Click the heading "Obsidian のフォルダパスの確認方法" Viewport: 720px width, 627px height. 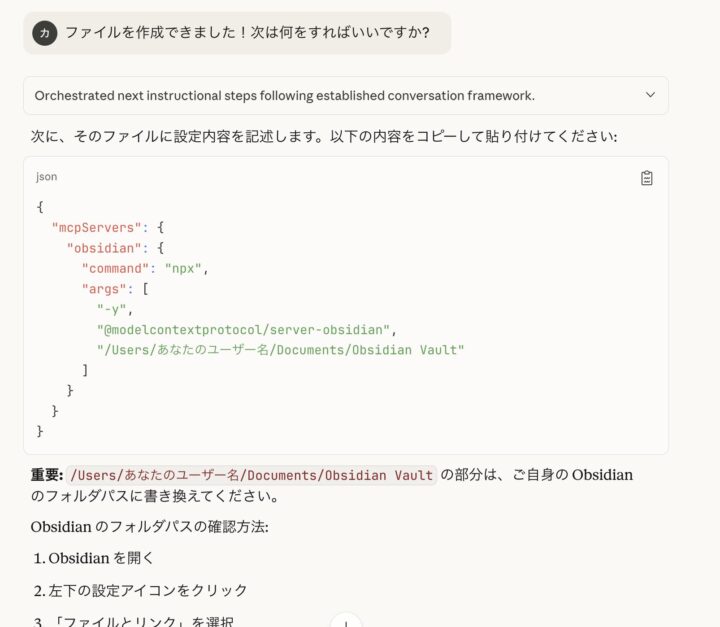click(x=149, y=527)
